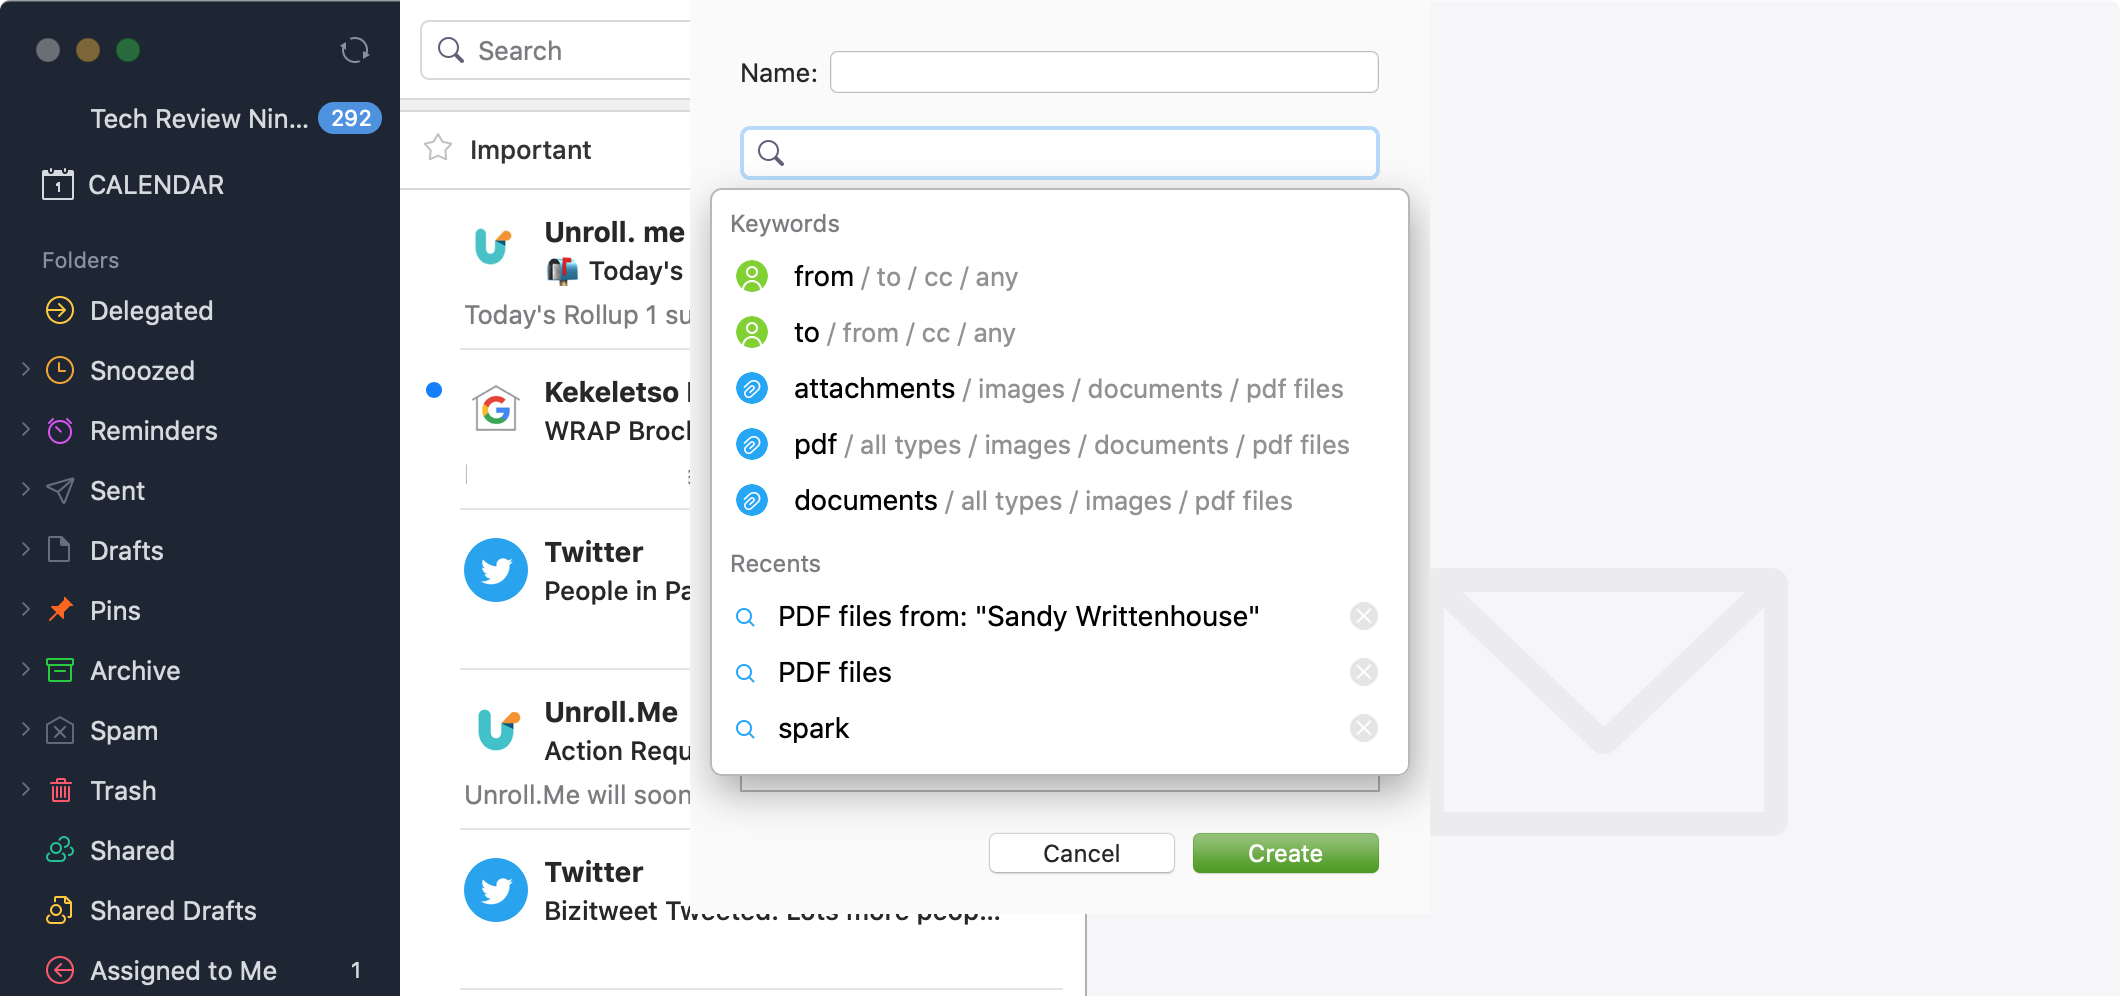Click the sync refresh icon in sidebar
Viewport: 2120px width, 996px height.
click(x=355, y=50)
